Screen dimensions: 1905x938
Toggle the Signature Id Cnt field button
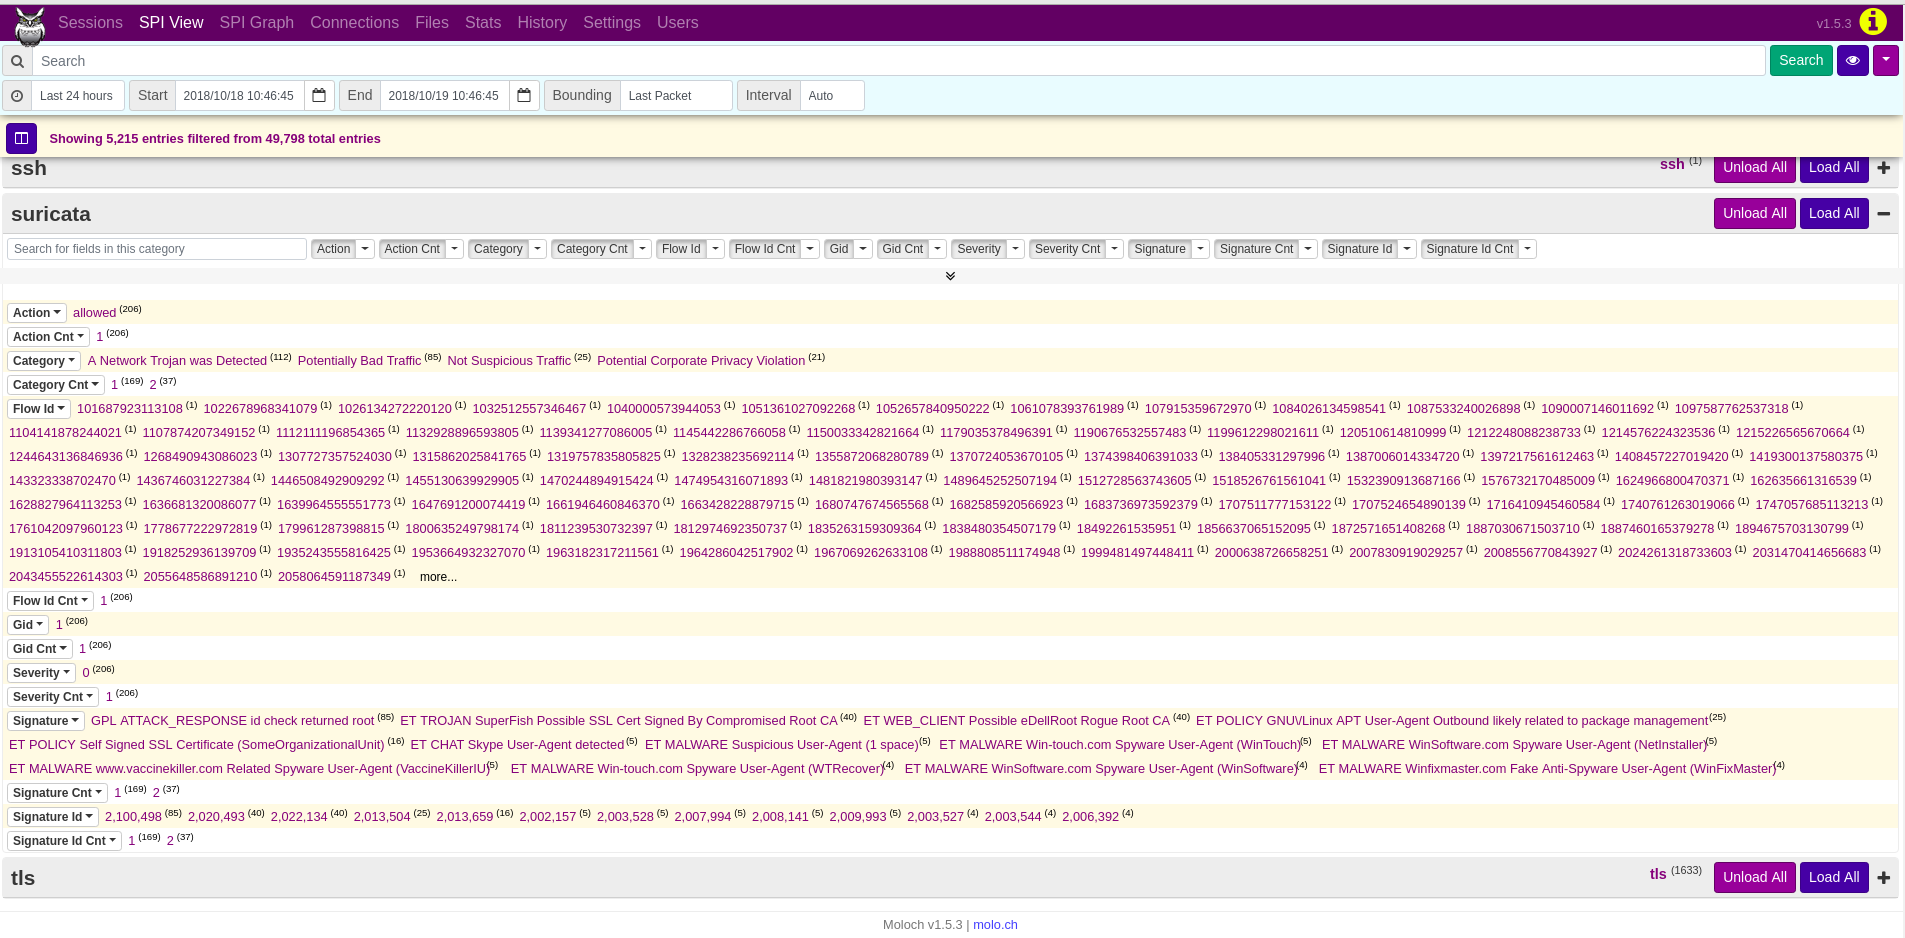[x=1470, y=249]
